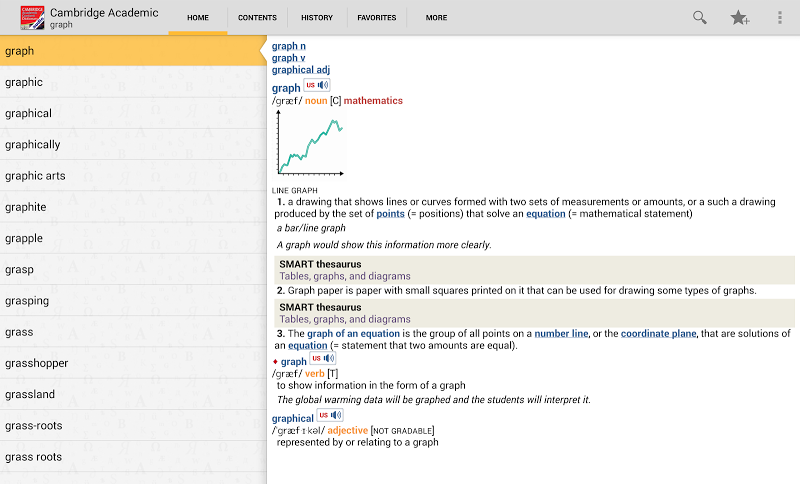Play US pronunciation for graphical adjective

pyautogui.click(x=330, y=416)
